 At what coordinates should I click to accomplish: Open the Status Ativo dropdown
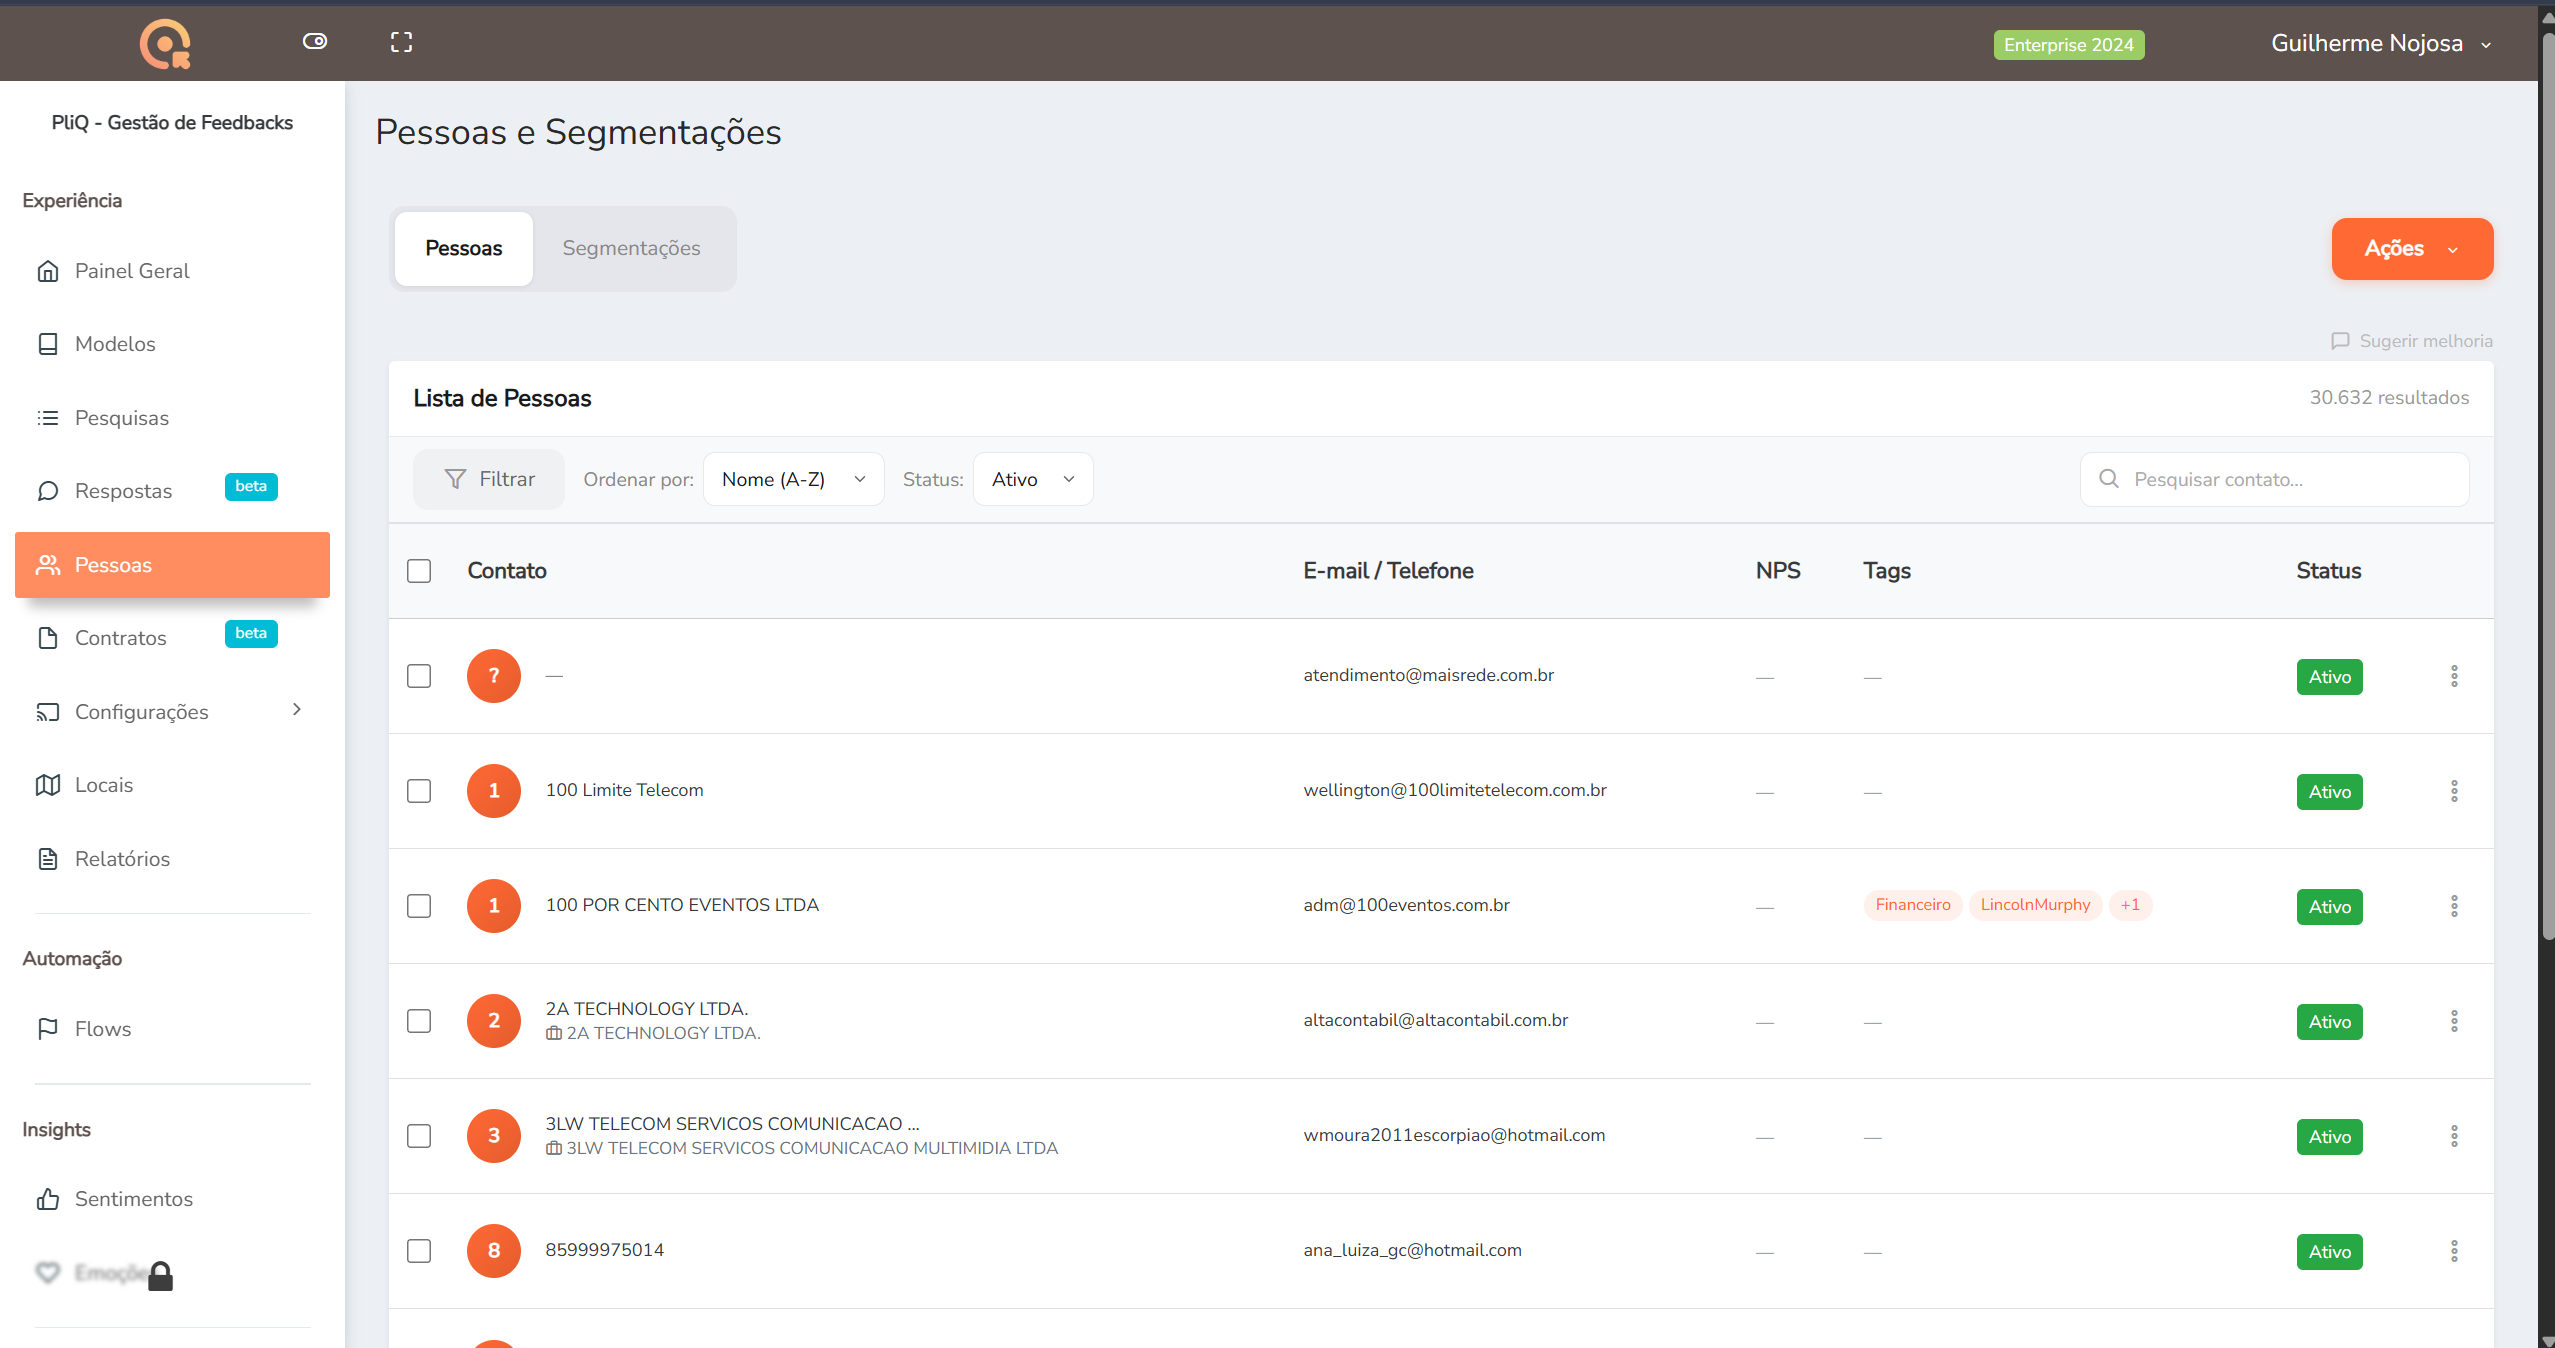coord(1033,480)
